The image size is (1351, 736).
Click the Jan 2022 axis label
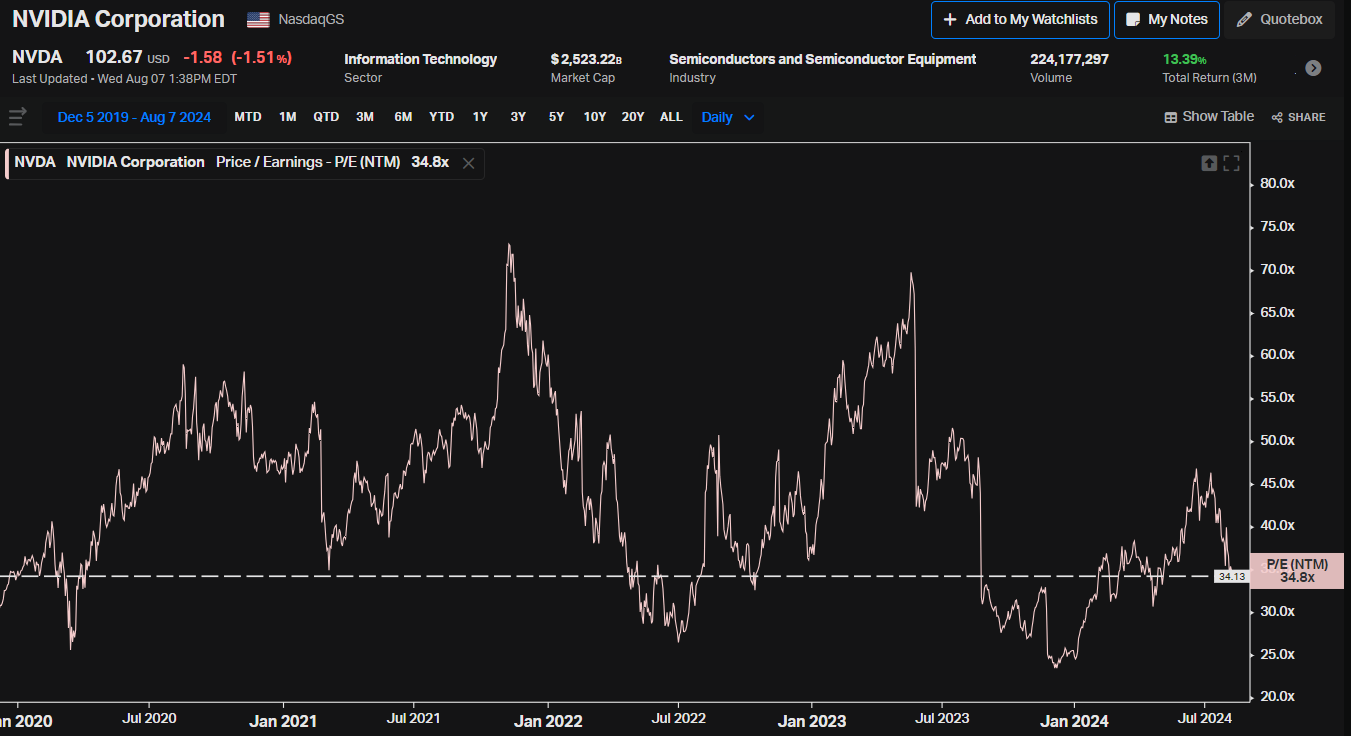pos(549,720)
